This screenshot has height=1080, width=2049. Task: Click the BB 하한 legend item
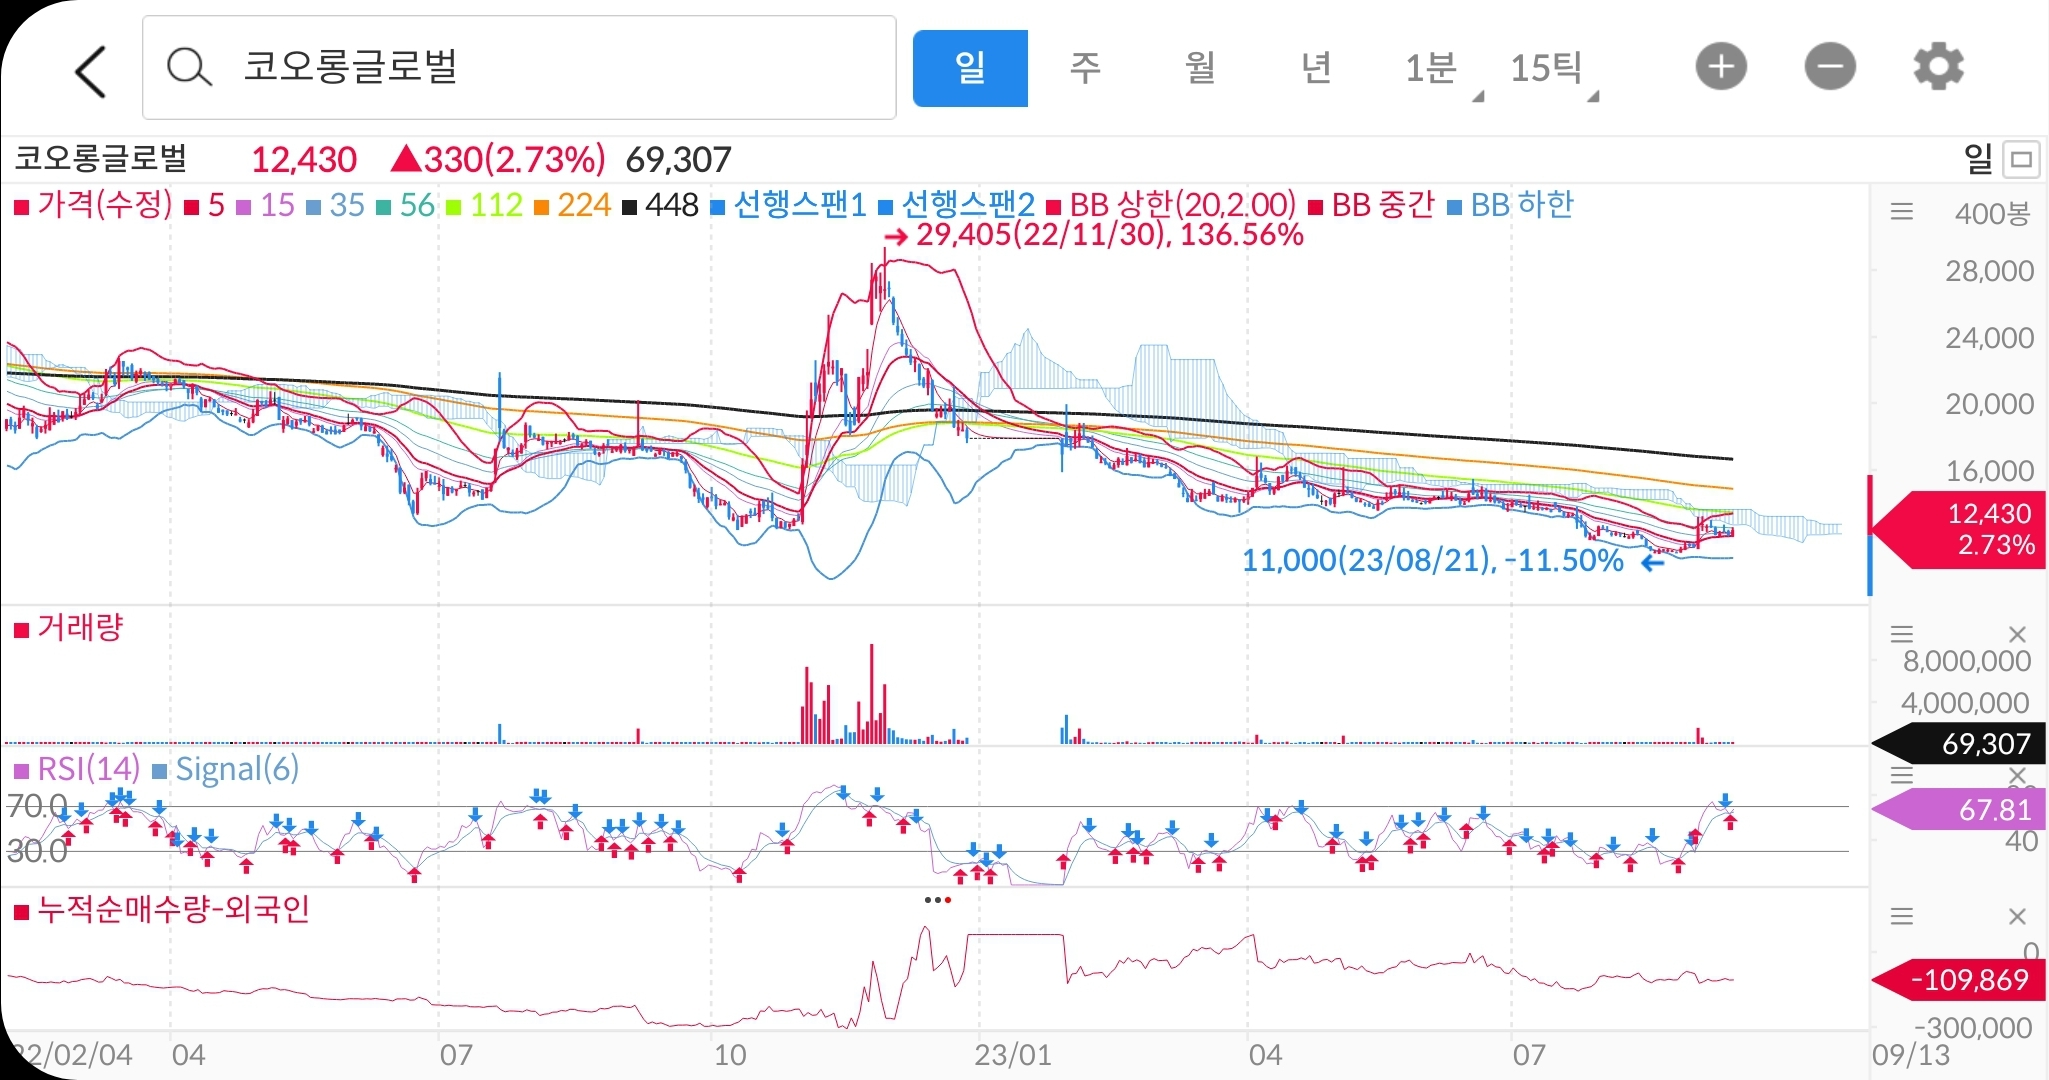tap(1510, 205)
